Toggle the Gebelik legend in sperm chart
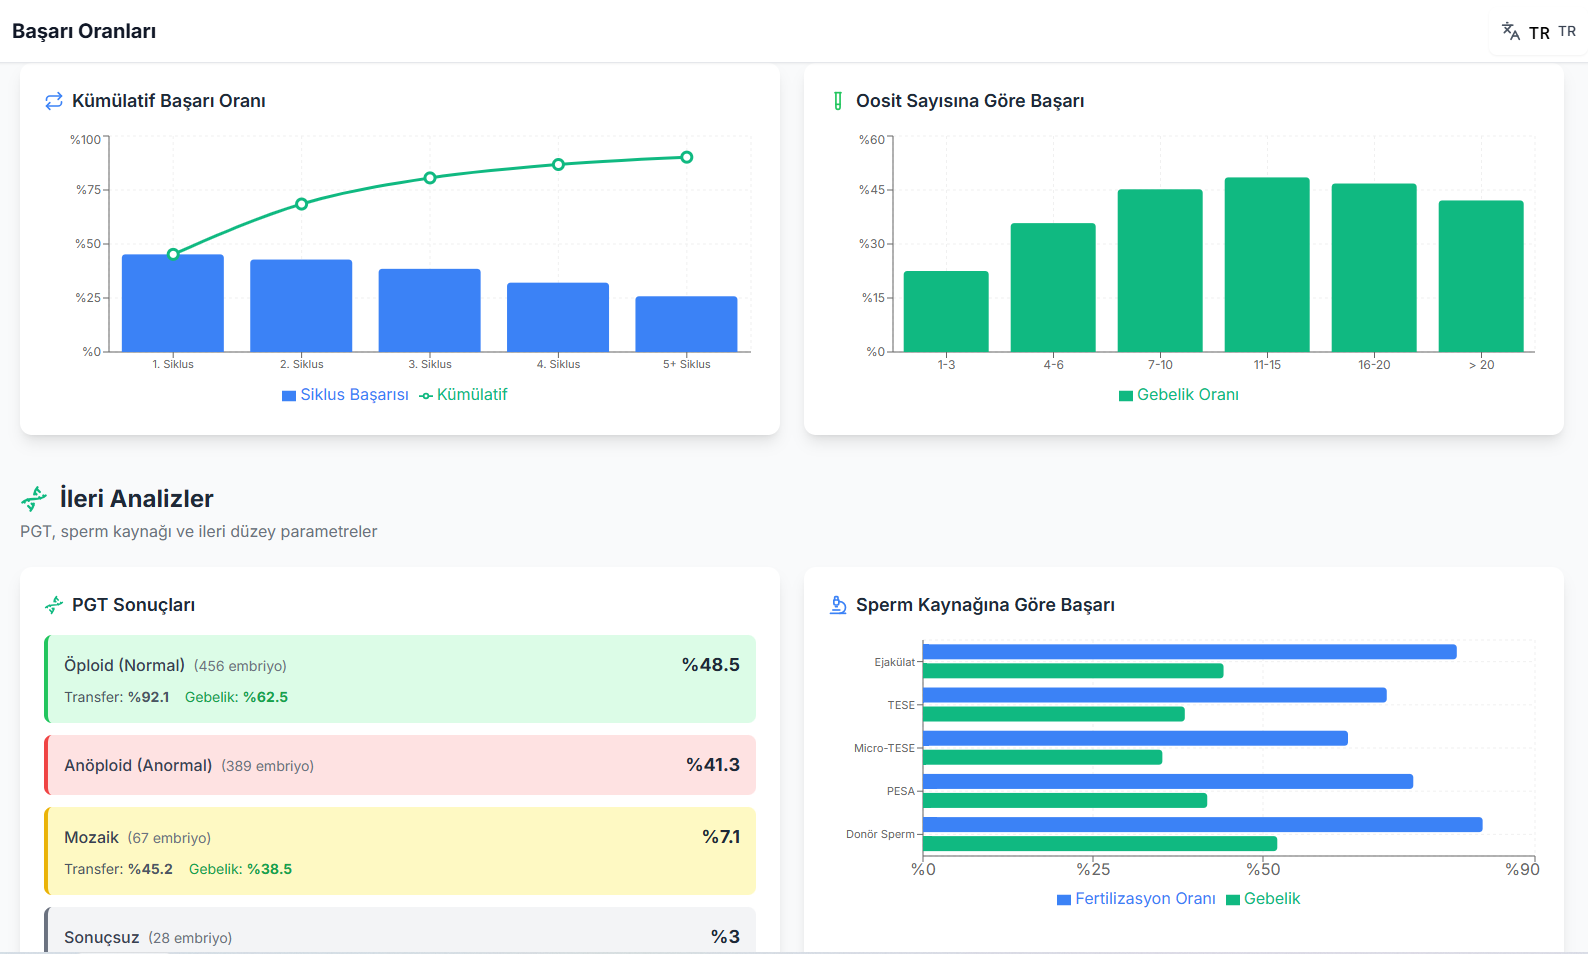1588x954 pixels. pos(1263,899)
